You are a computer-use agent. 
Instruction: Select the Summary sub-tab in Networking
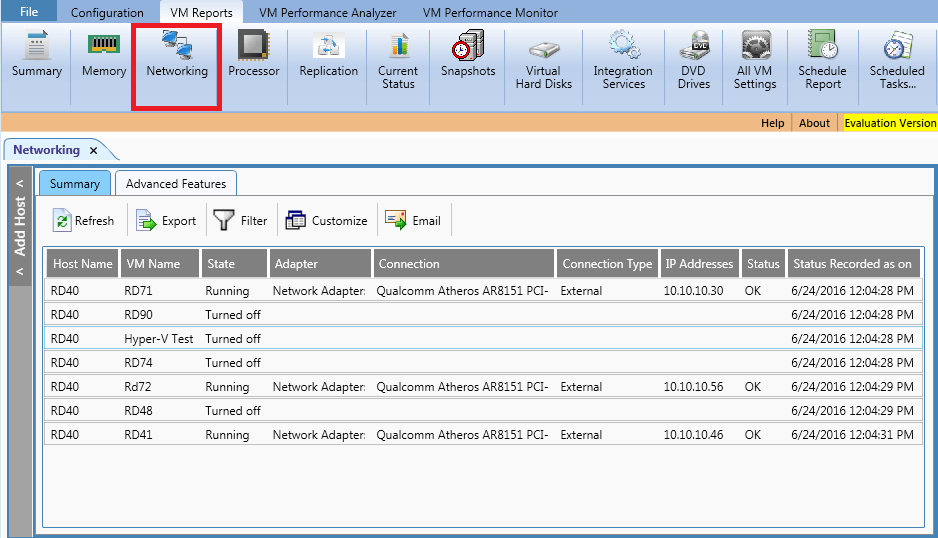coord(75,184)
